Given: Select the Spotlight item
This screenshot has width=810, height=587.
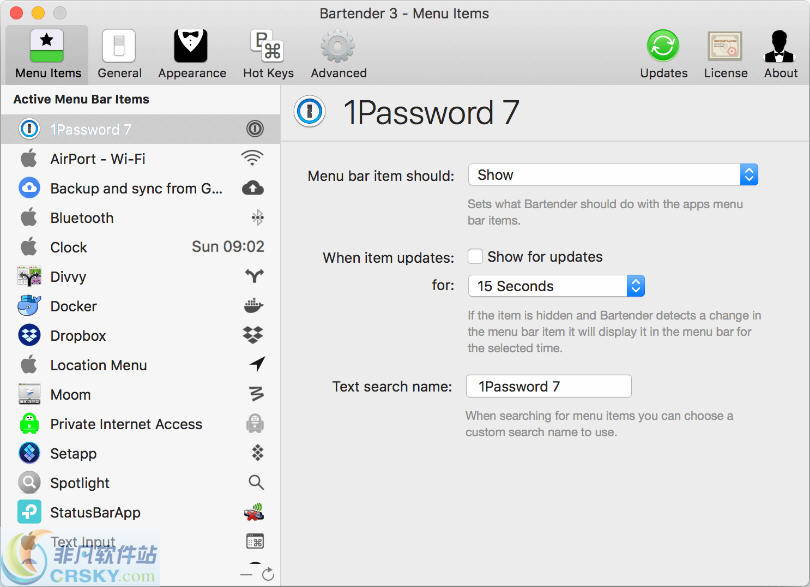Looking at the screenshot, I should tap(141, 483).
